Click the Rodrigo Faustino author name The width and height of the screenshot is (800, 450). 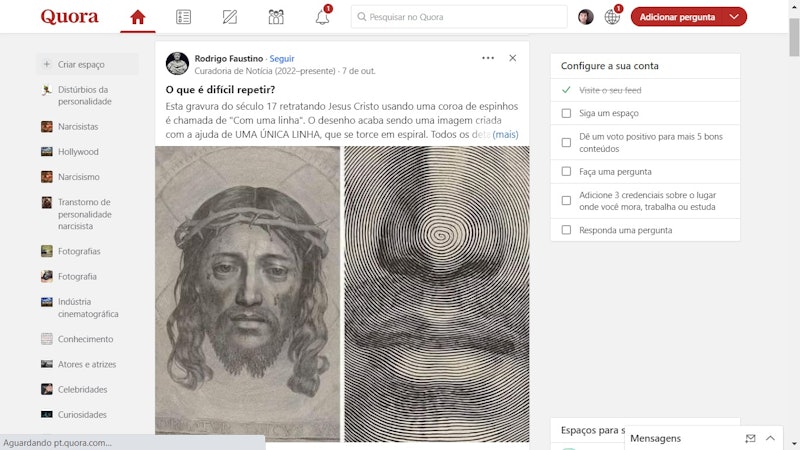coord(229,58)
